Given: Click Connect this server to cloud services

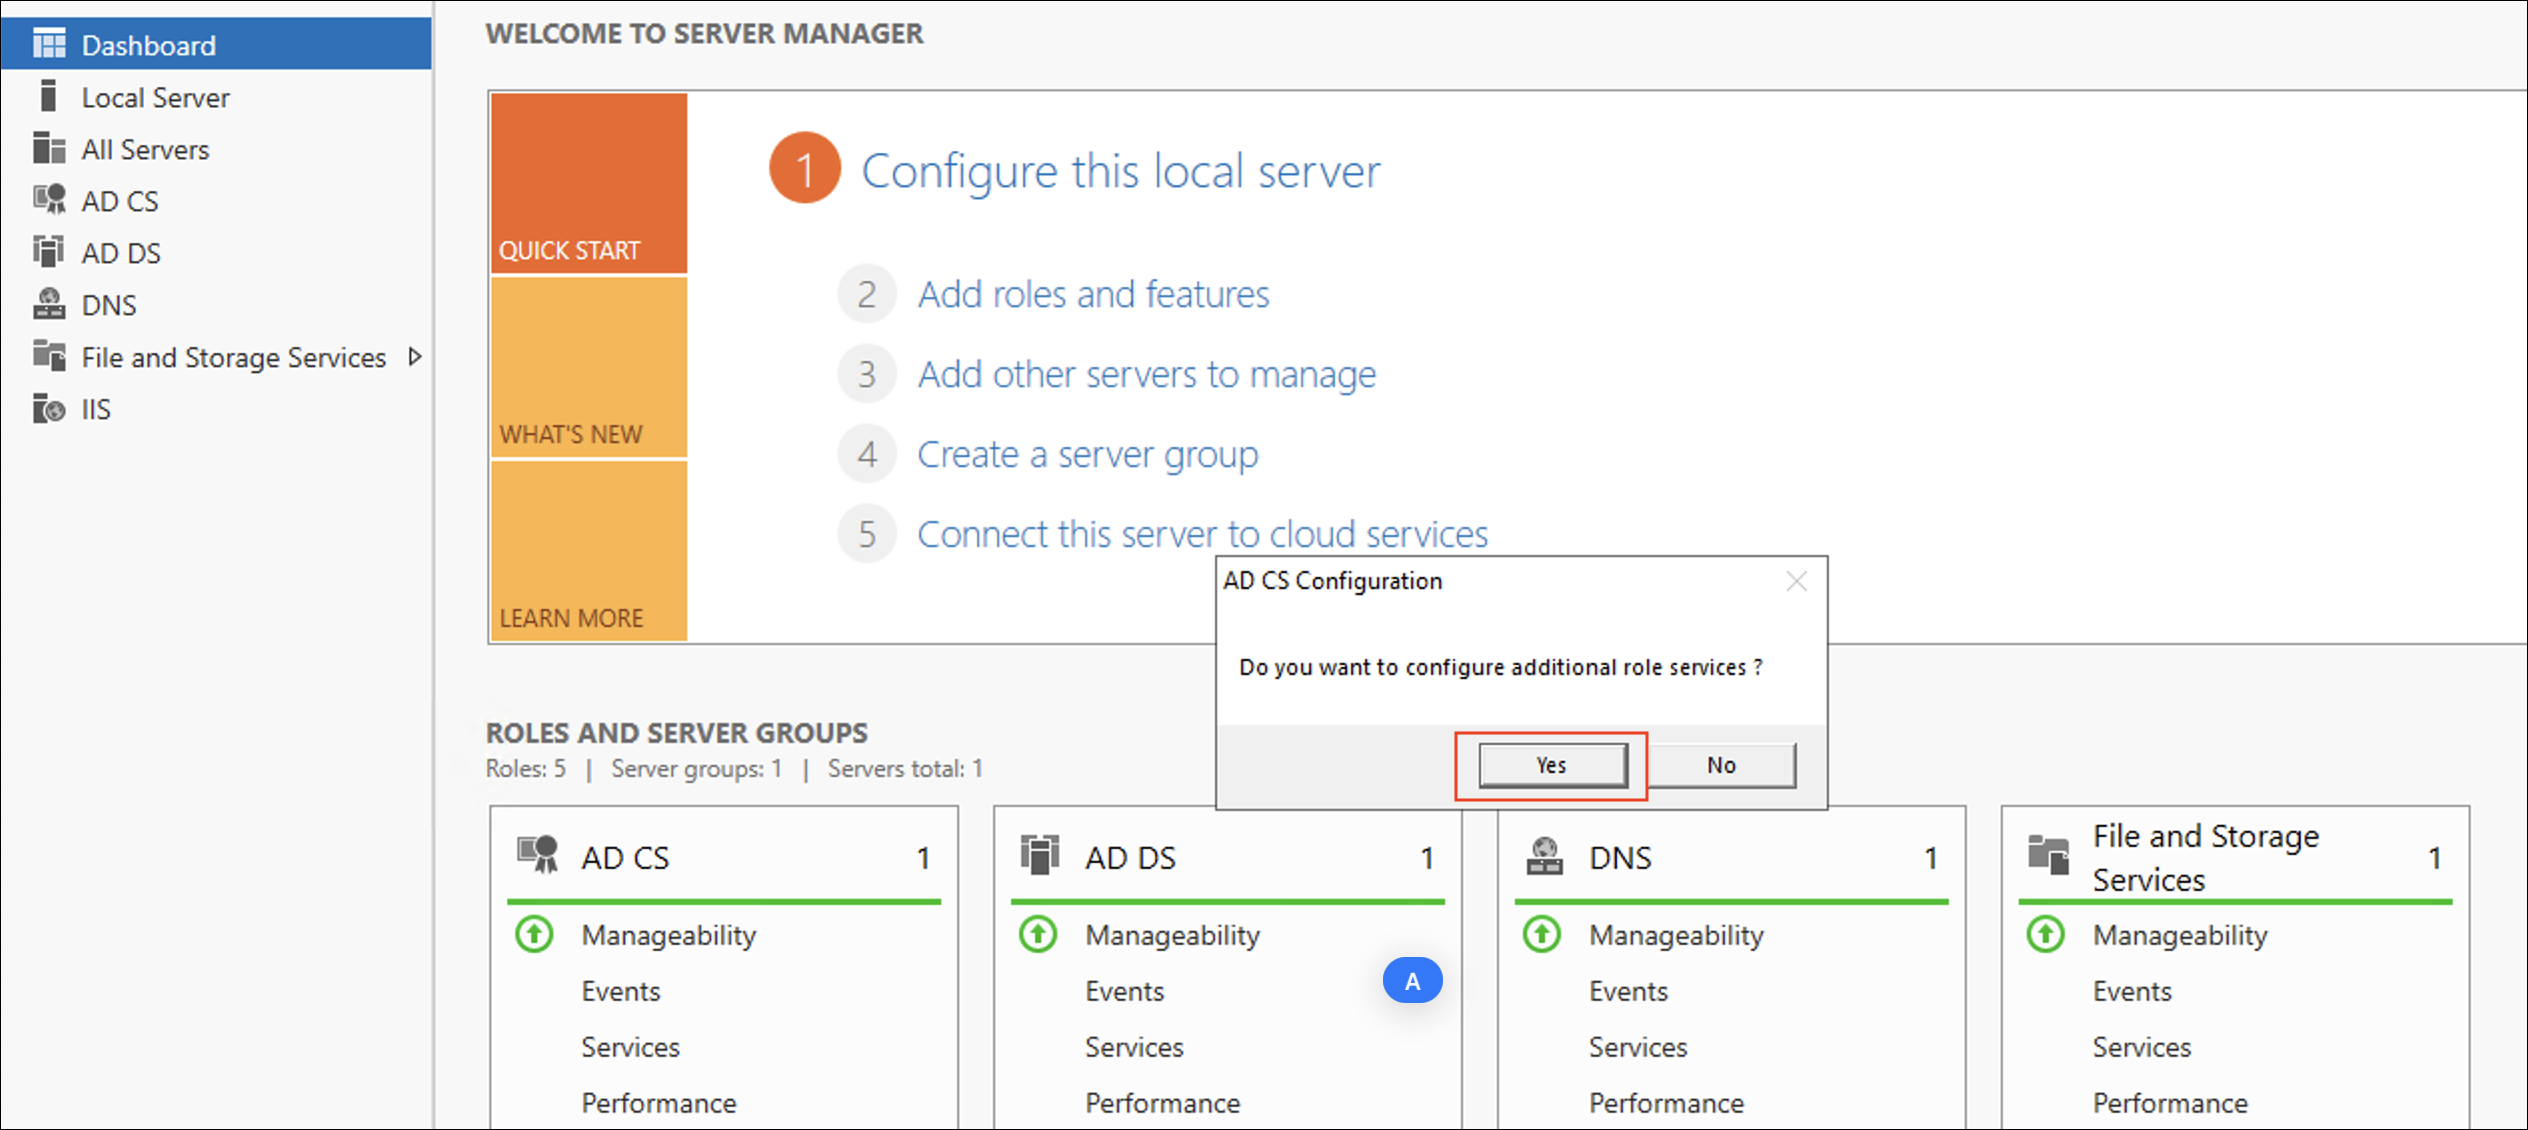Looking at the screenshot, I should click(x=1202, y=534).
